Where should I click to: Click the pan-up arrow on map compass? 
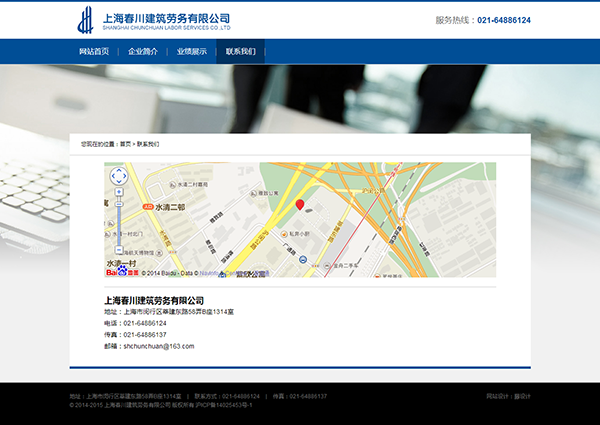119,171
